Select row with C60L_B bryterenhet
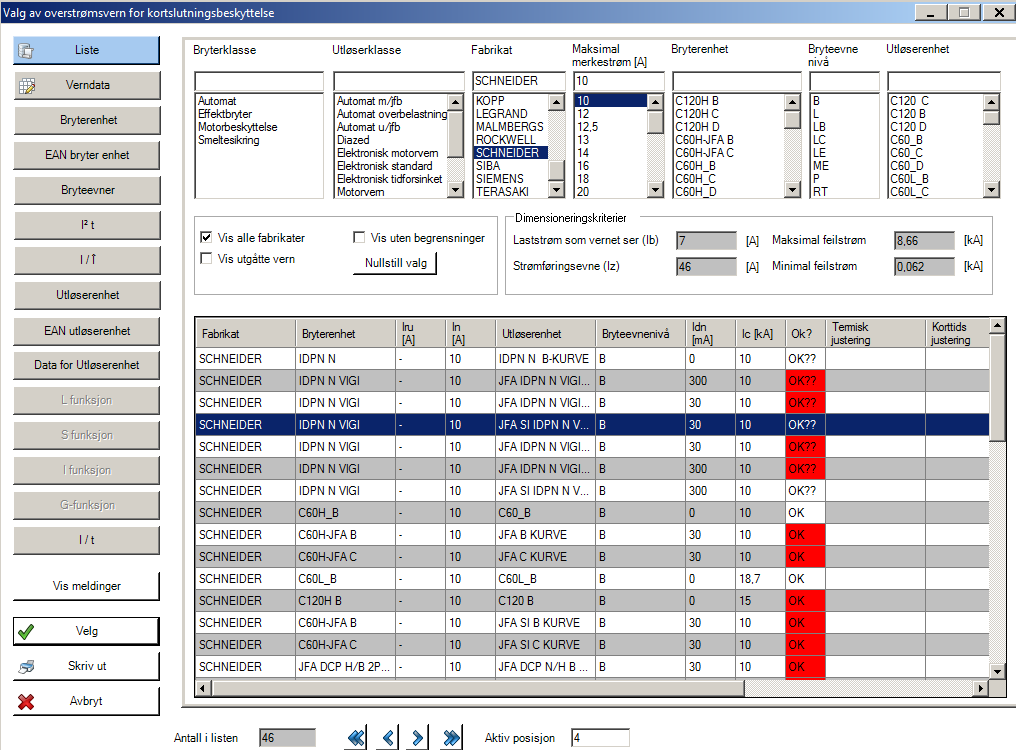Image resolution: width=1016 pixels, height=750 pixels. pyautogui.click(x=592, y=579)
